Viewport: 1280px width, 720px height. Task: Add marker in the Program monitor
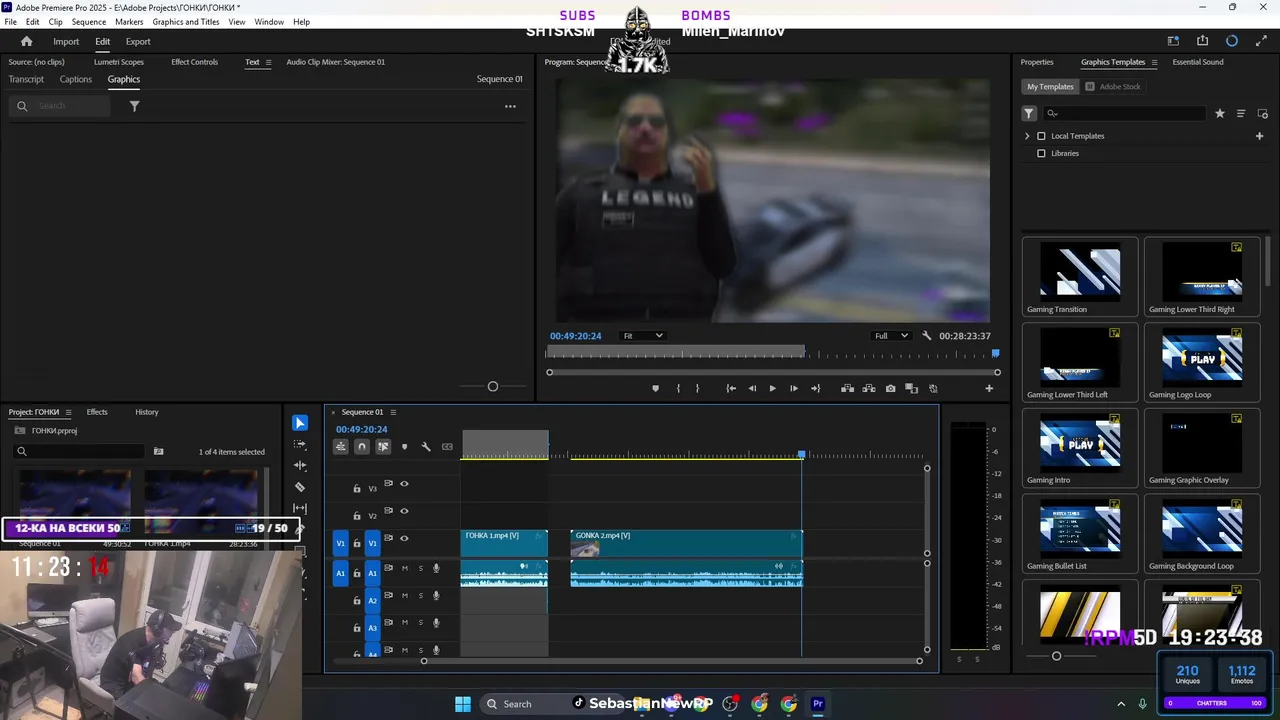pos(656,388)
